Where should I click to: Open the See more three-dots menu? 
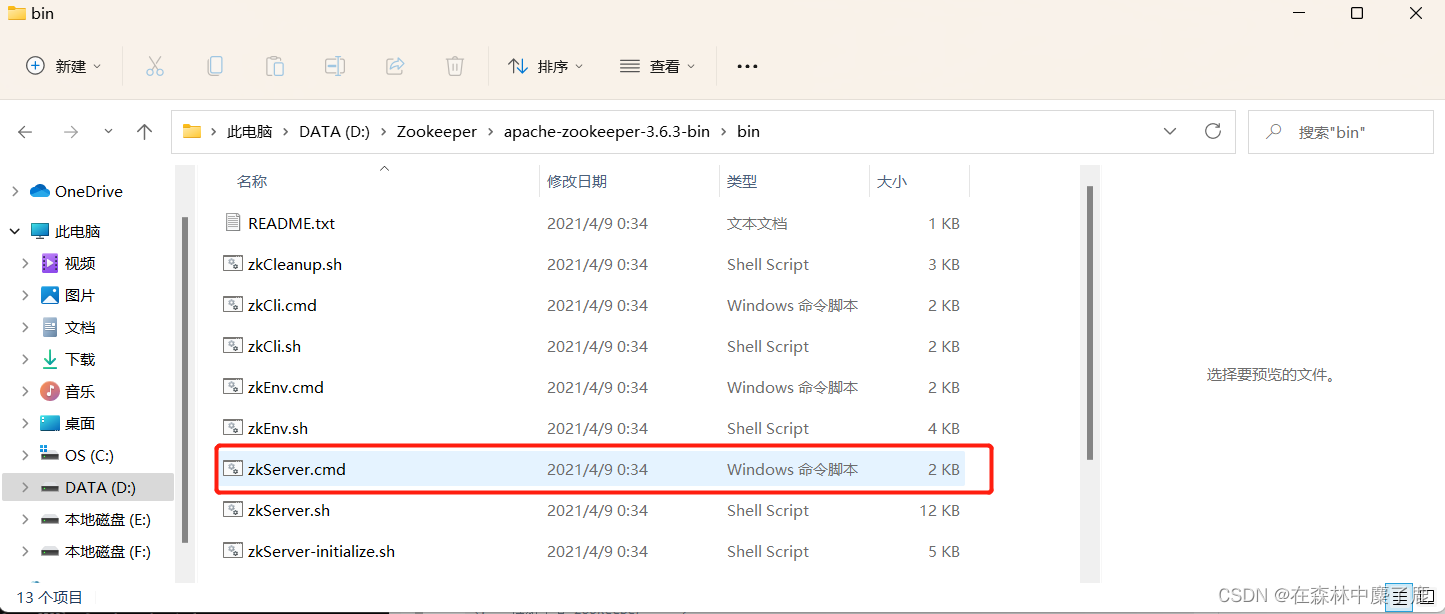click(x=747, y=66)
